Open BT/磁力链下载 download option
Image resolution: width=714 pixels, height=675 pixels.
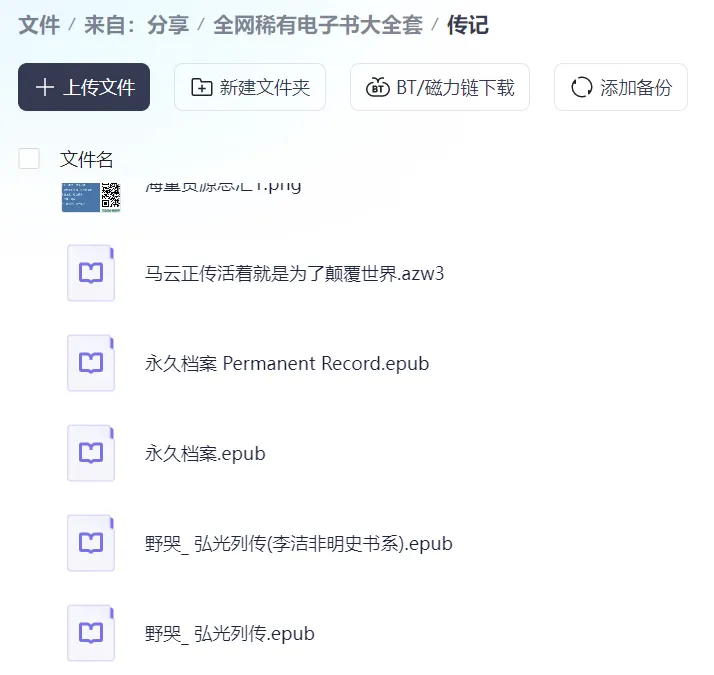pyautogui.click(x=439, y=87)
